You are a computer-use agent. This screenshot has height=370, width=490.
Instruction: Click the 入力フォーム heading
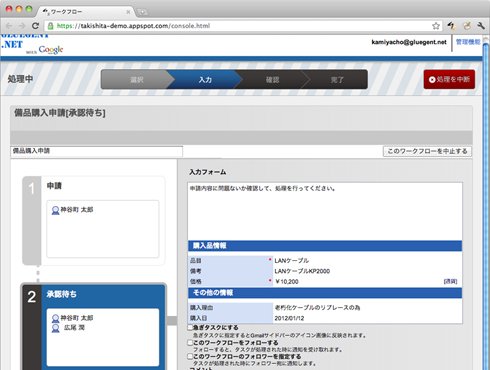[x=208, y=172]
